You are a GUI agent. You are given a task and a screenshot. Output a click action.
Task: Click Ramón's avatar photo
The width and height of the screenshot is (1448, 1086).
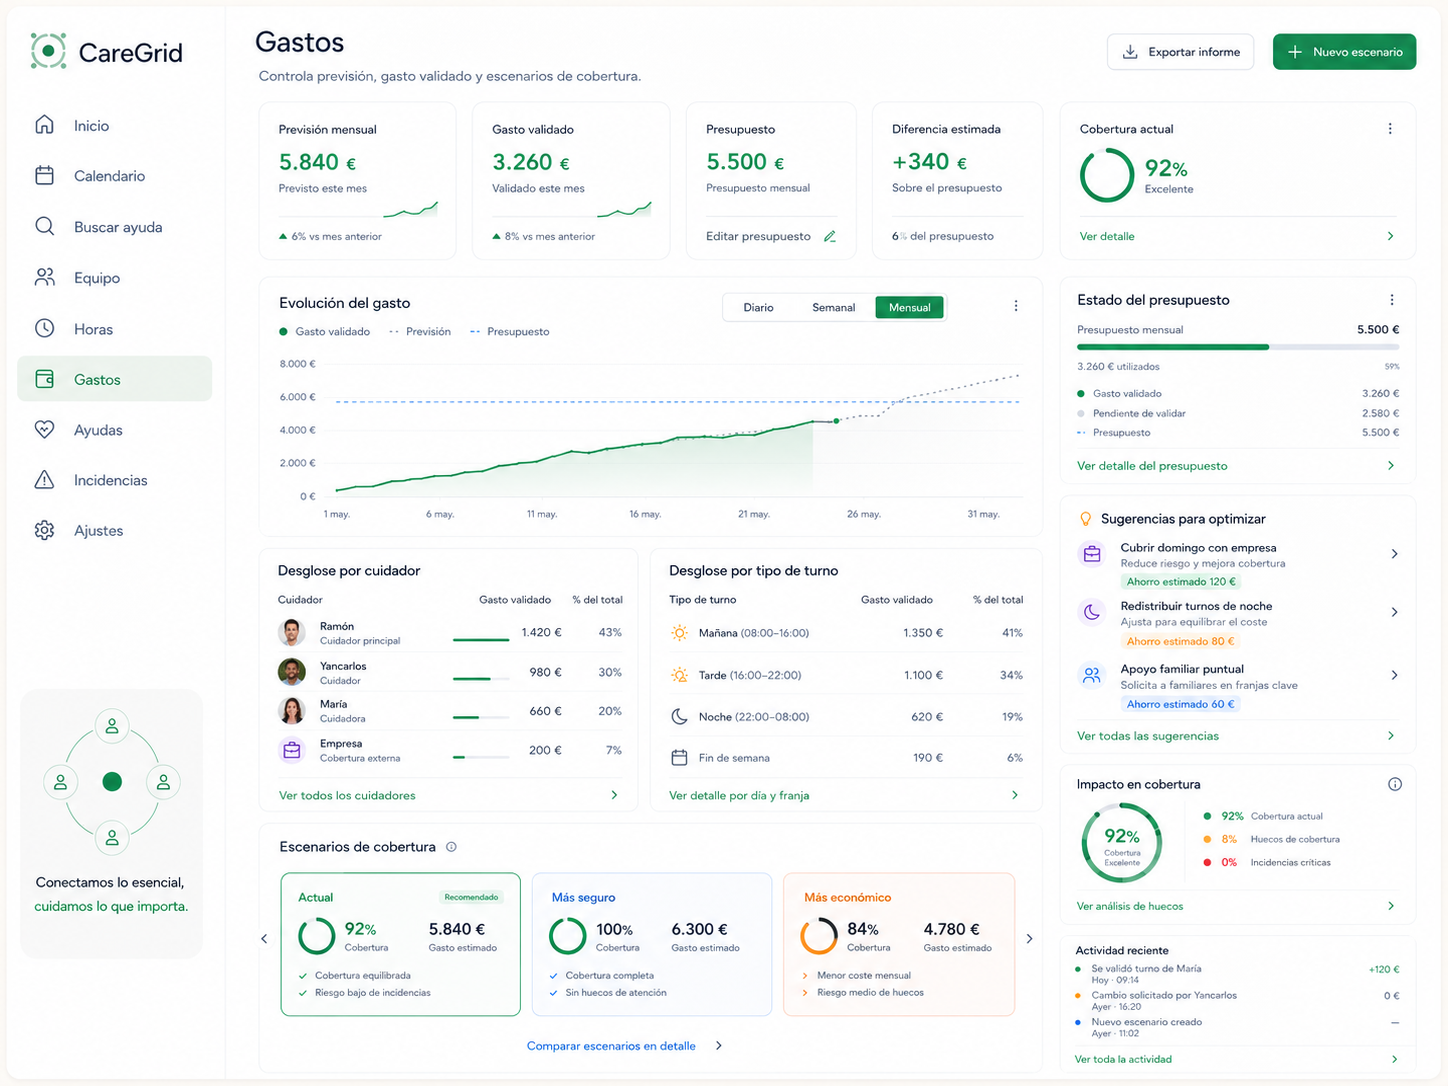(x=292, y=633)
